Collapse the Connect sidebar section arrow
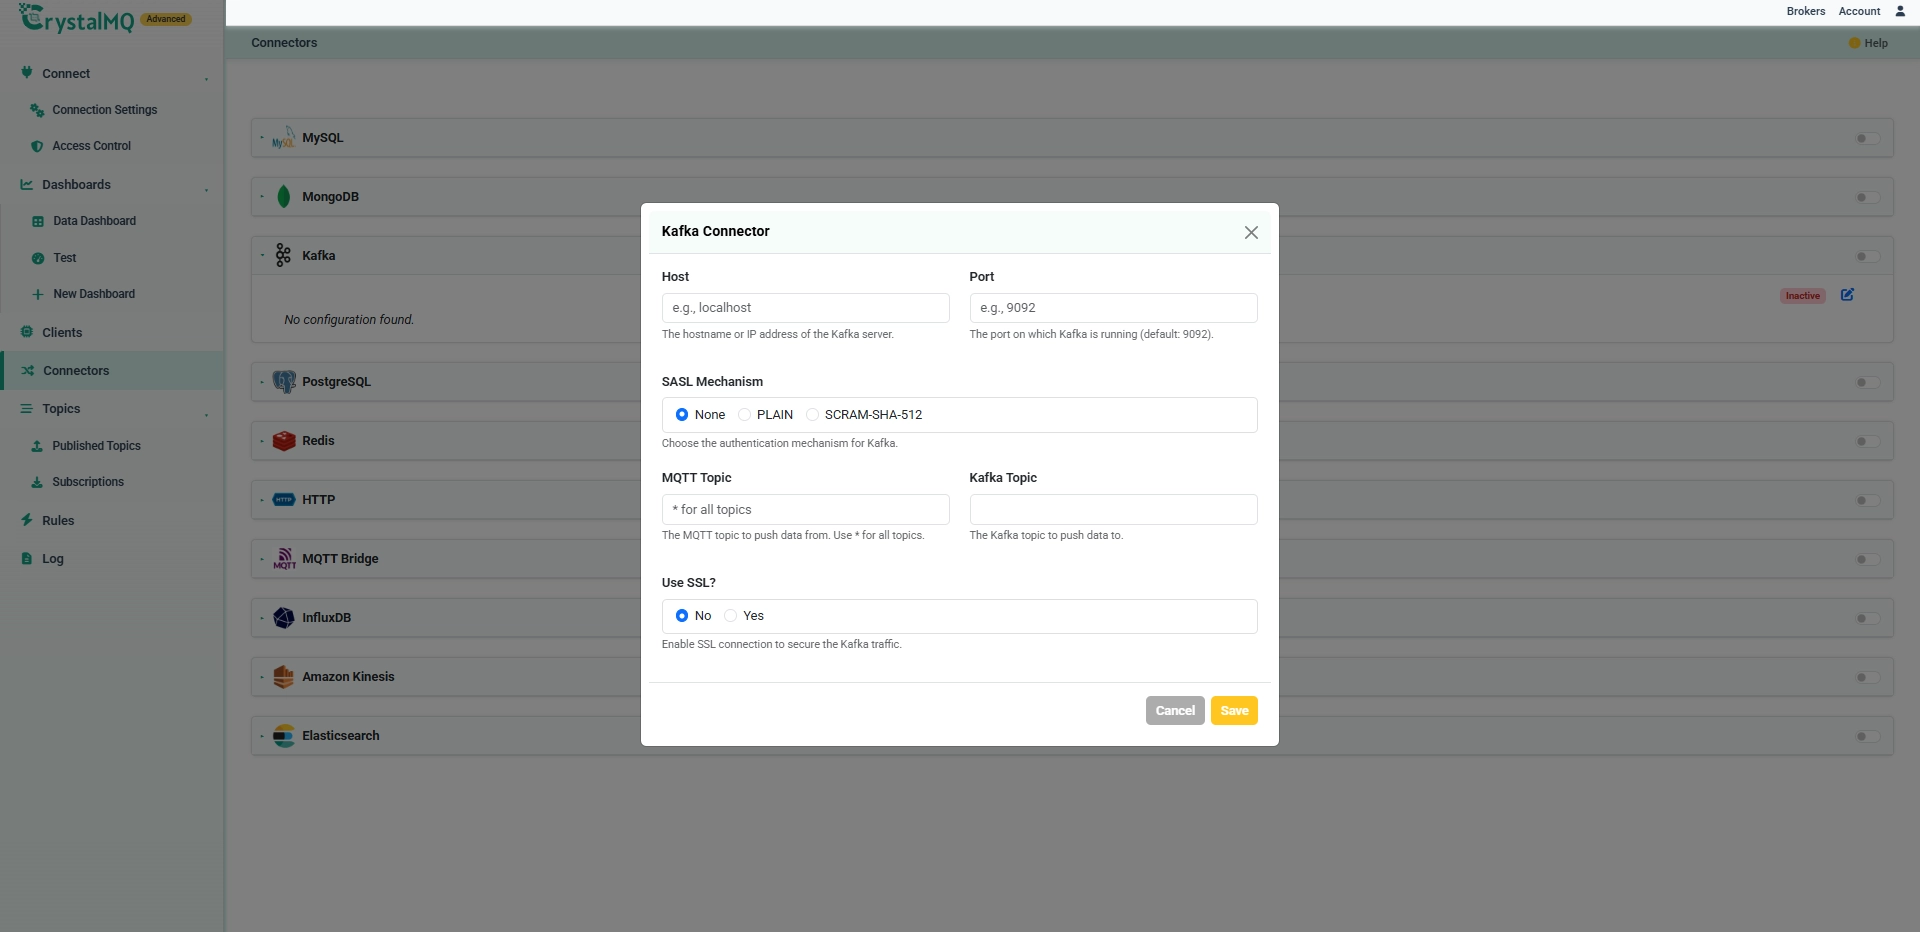 click(206, 78)
